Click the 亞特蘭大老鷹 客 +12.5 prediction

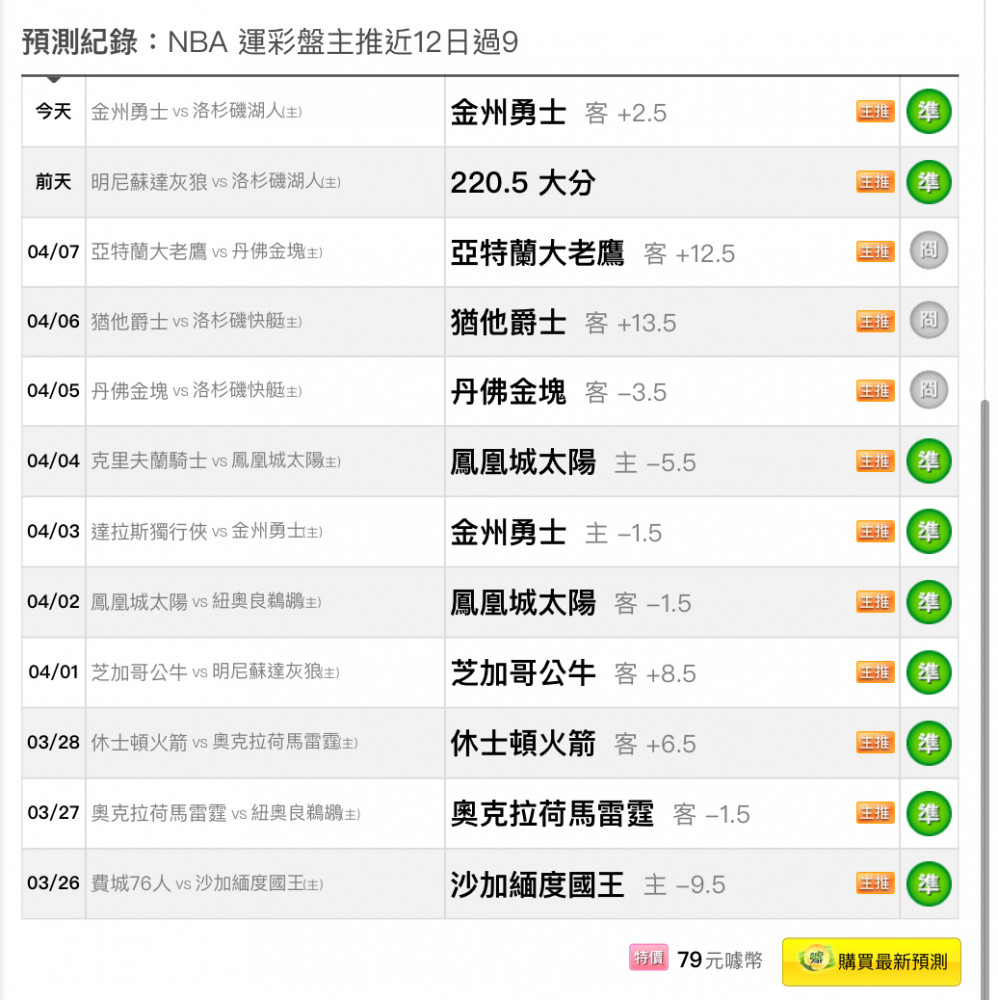(592, 253)
